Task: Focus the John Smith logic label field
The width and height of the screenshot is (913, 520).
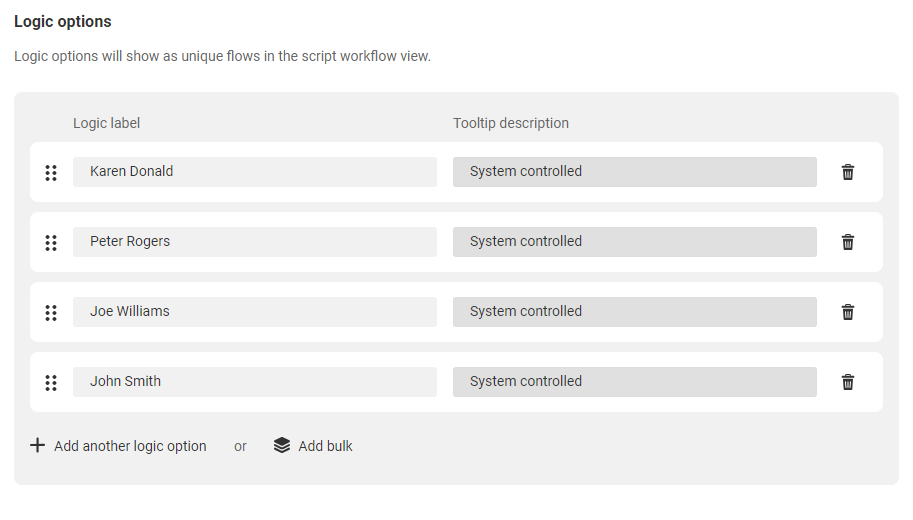Action: pyautogui.click(x=254, y=381)
